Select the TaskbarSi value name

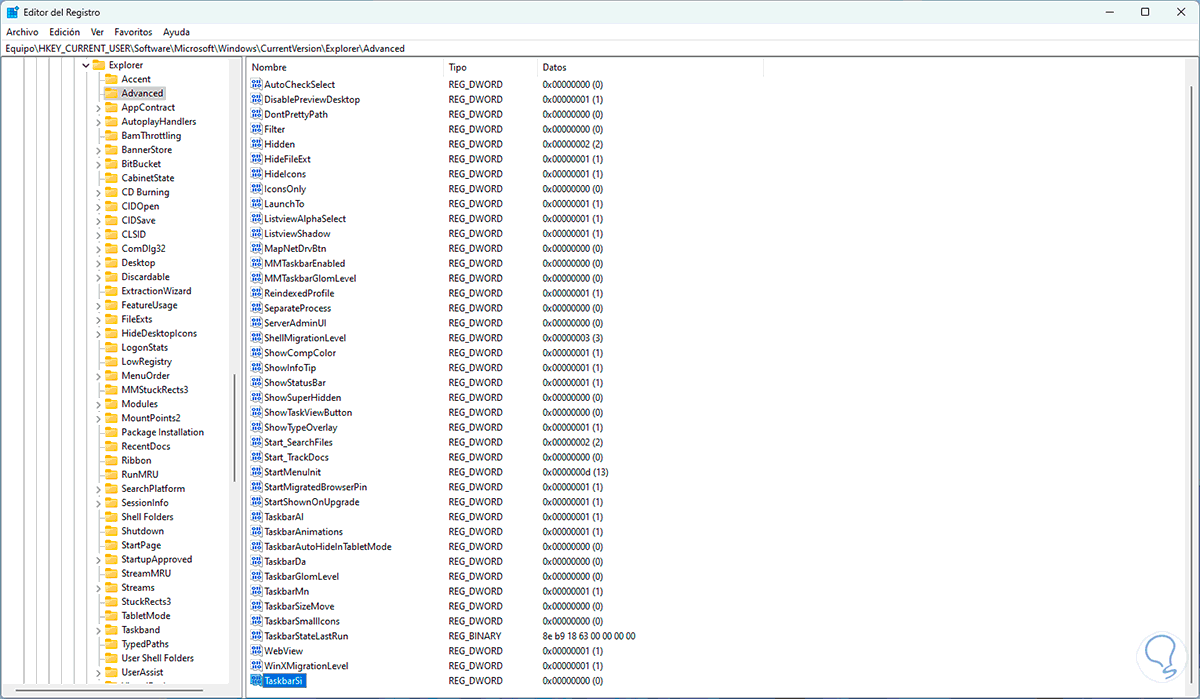point(284,681)
